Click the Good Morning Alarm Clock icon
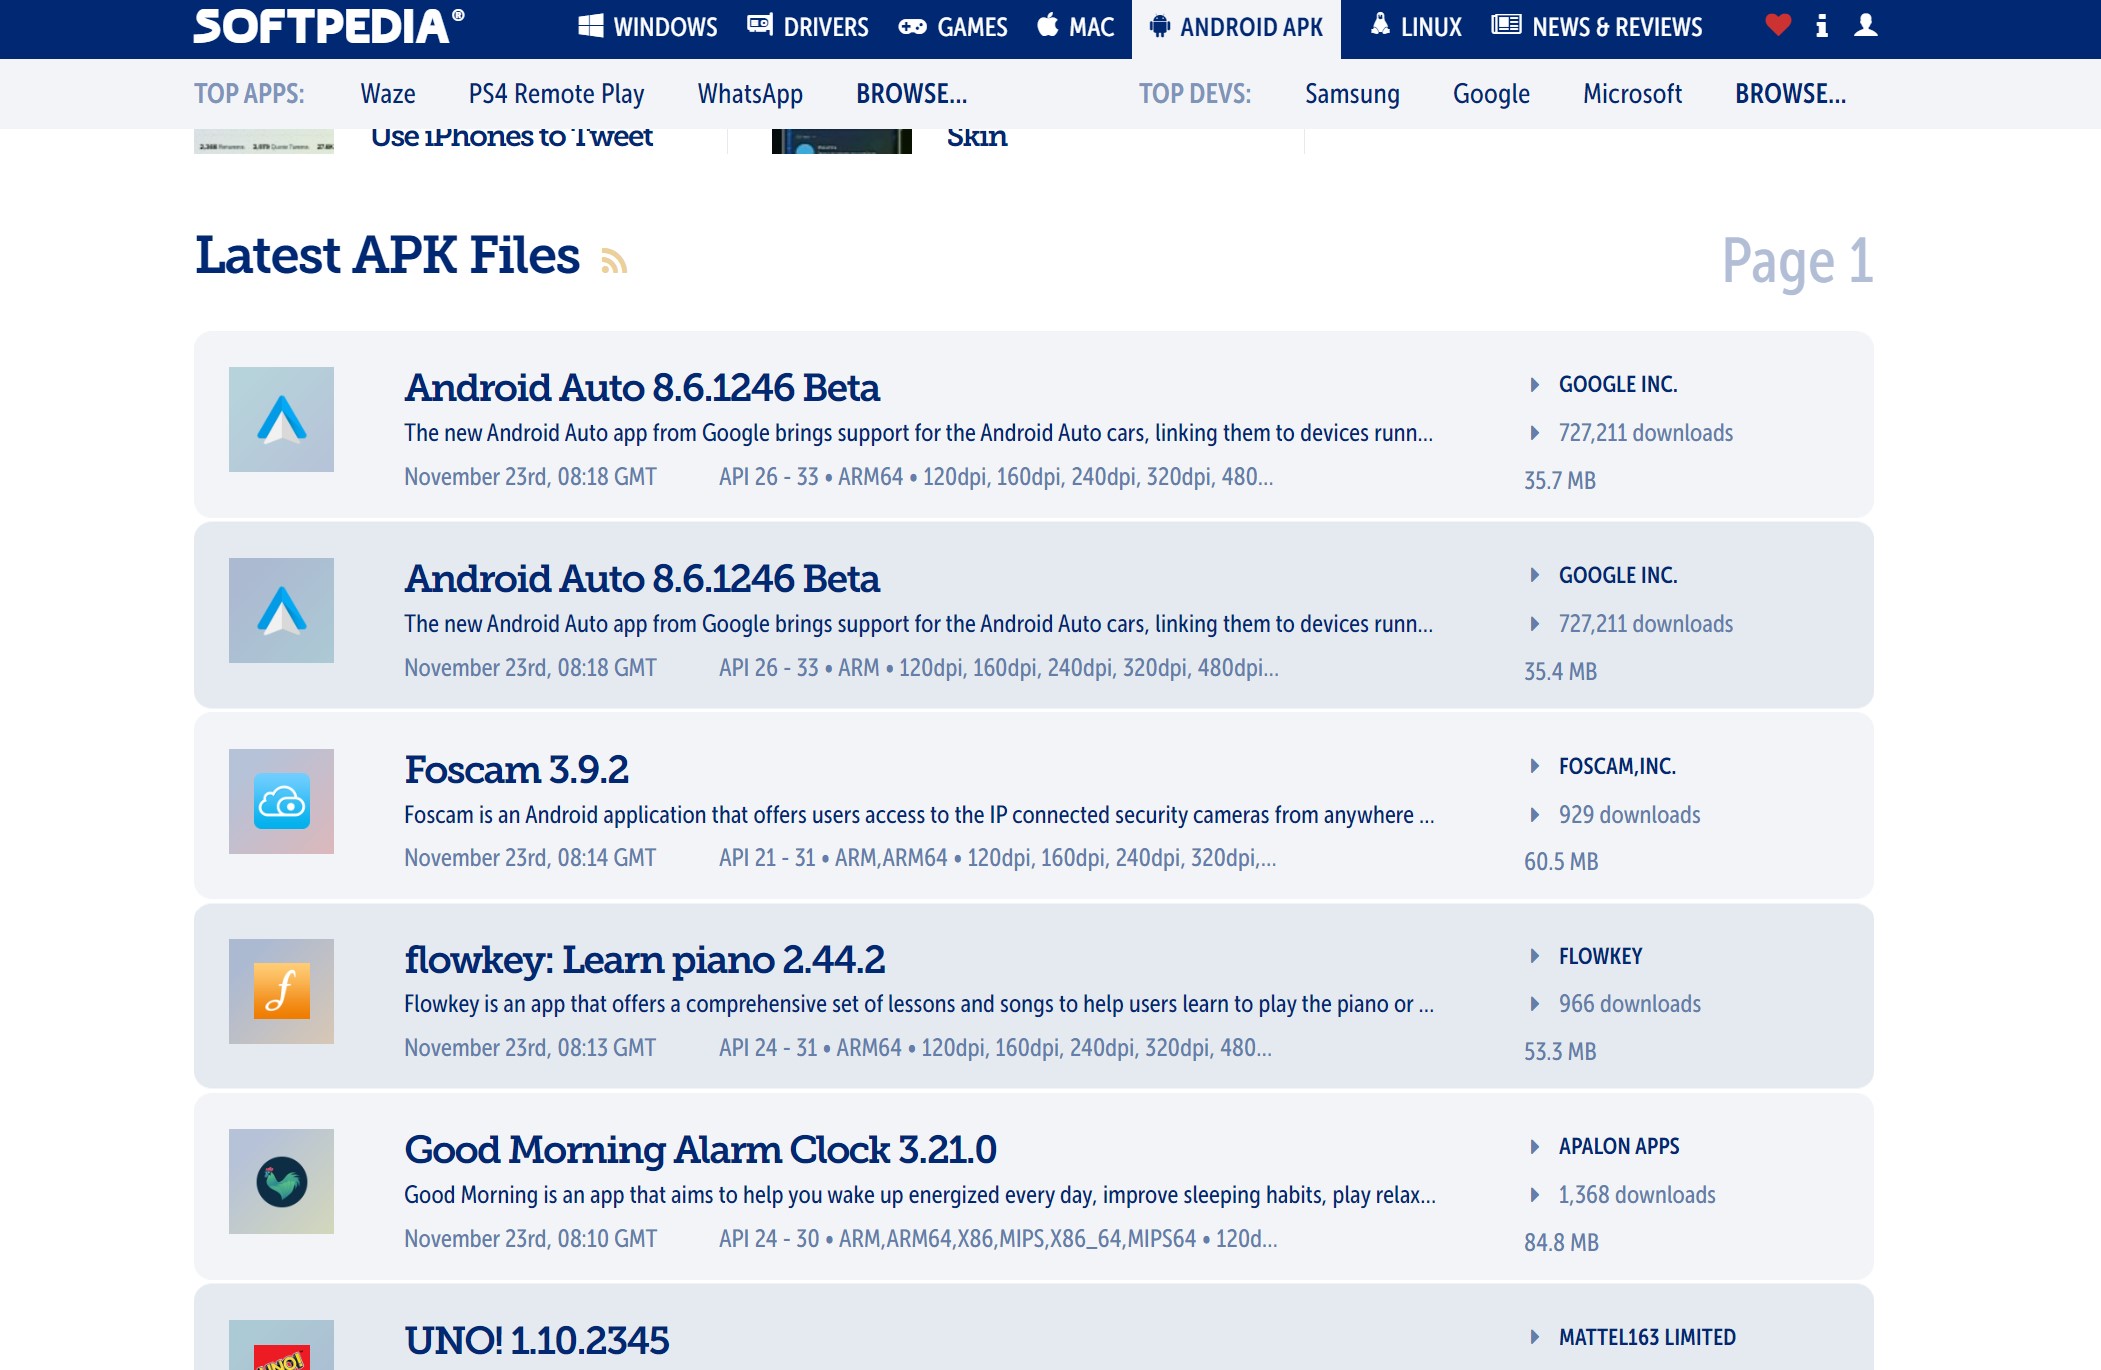2101x1370 pixels. [282, 1180]
